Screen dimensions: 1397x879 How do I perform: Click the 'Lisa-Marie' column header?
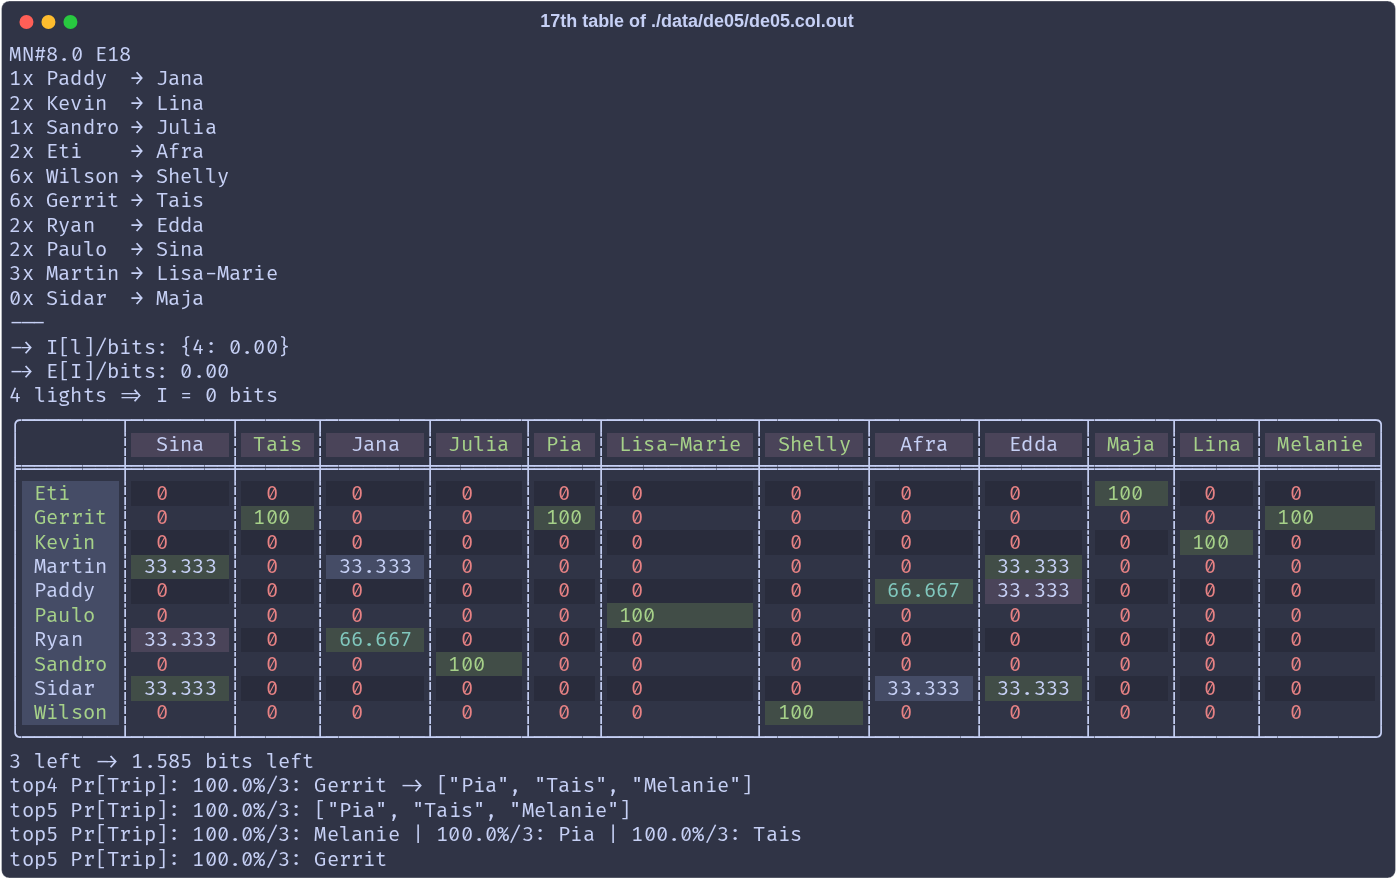click(680, 444)
